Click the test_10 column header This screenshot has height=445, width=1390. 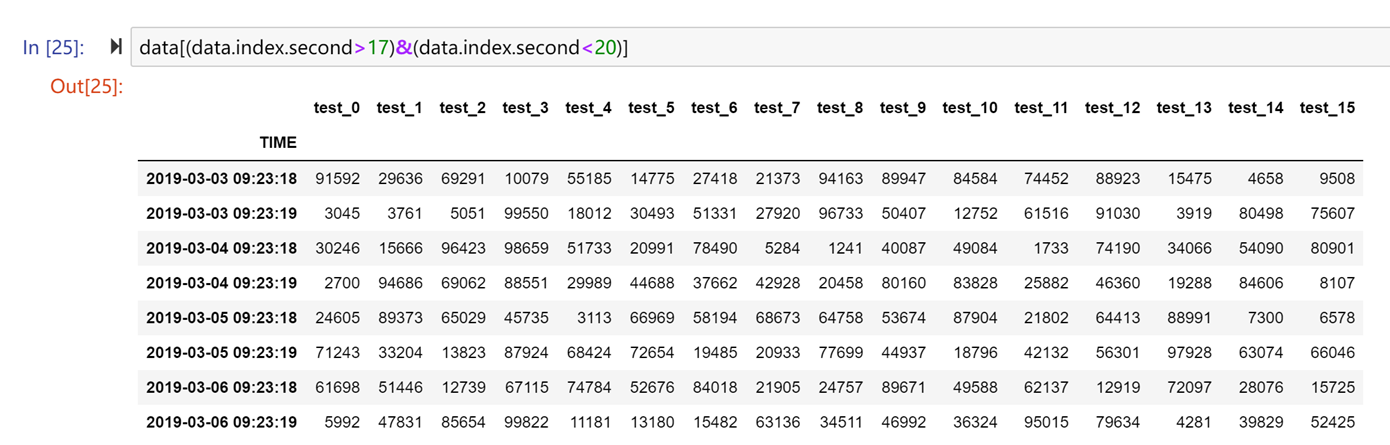click(970, 108)
